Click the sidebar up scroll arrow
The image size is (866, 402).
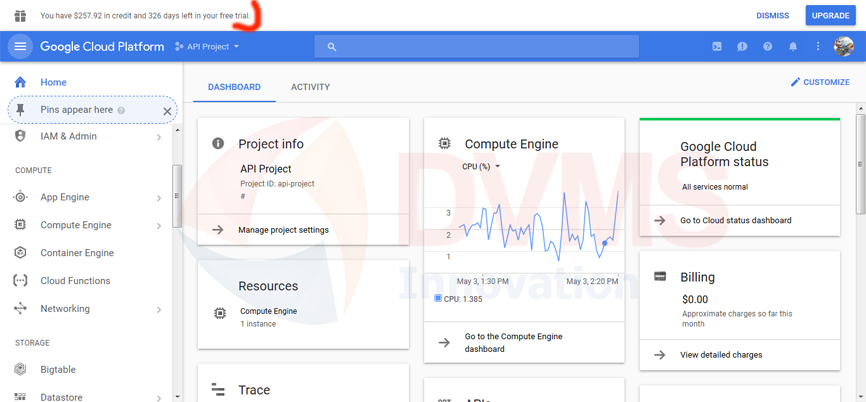177,130
